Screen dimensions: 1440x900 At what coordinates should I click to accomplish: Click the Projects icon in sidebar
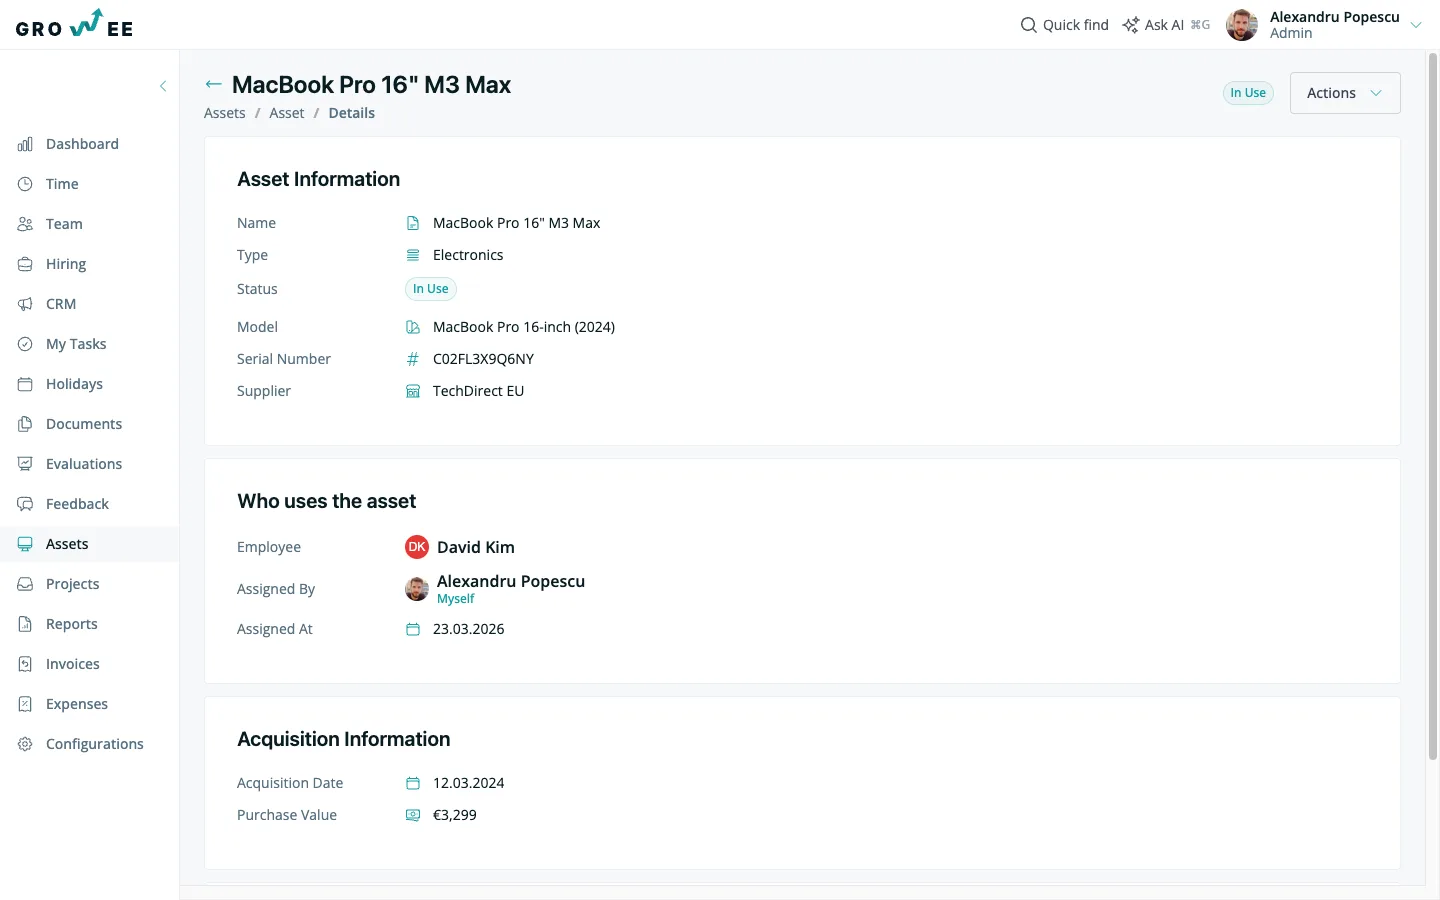(x=25, y=584)
